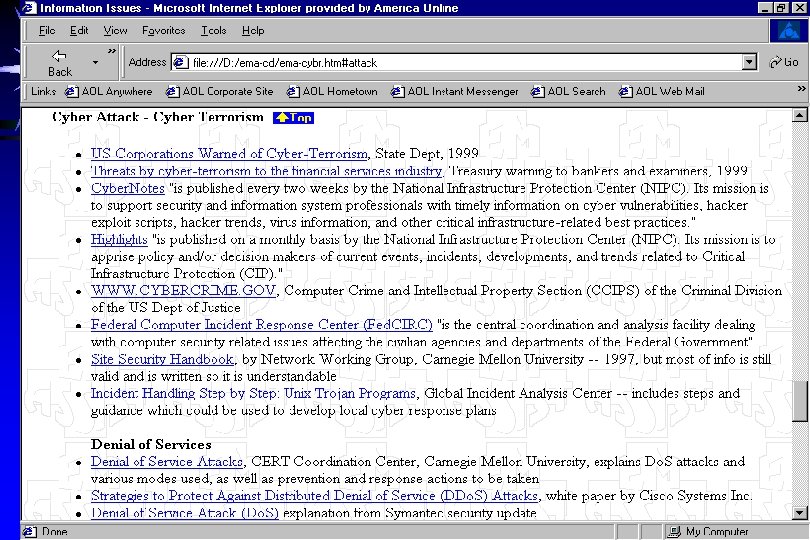Click the Cyber Attack - Cyber Terrorism heading
The height and width of the screenshot is (540, 810).
pos(158,117)
